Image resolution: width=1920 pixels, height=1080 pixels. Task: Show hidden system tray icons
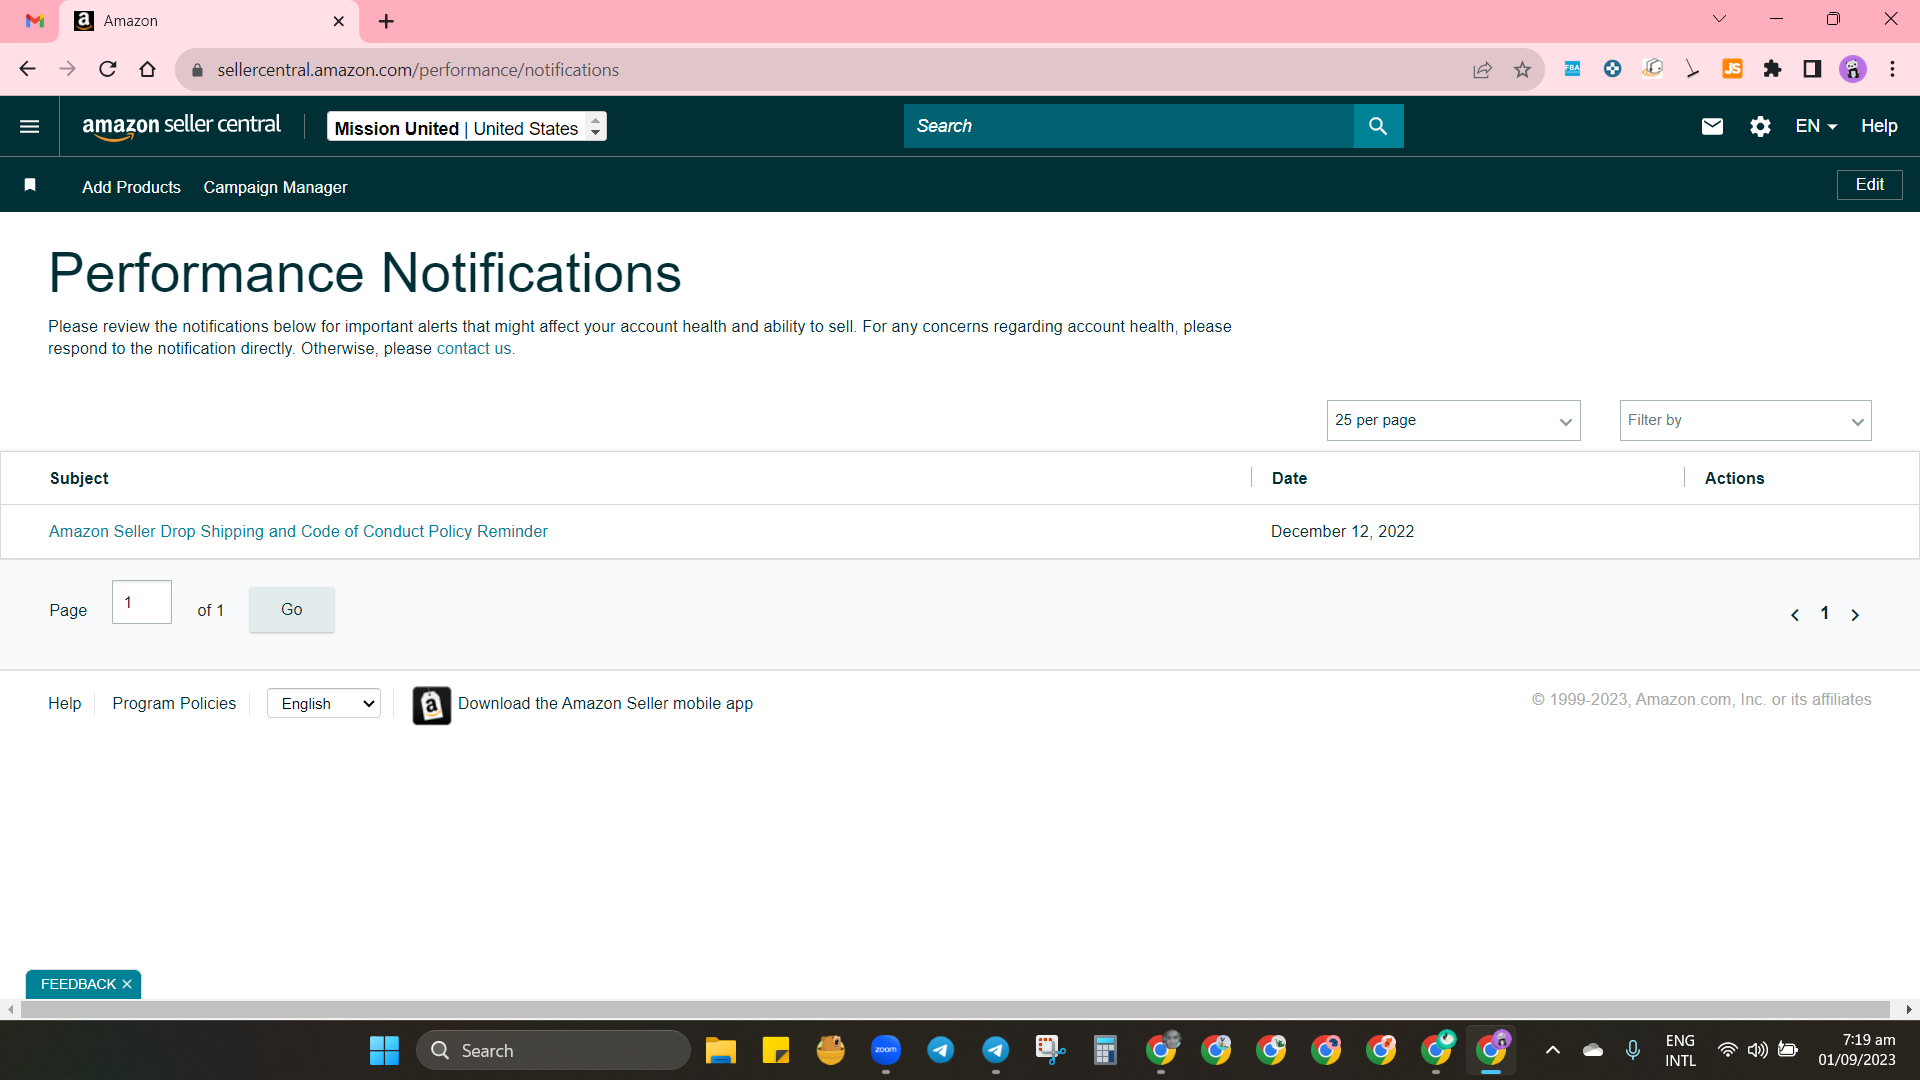1553,1050
